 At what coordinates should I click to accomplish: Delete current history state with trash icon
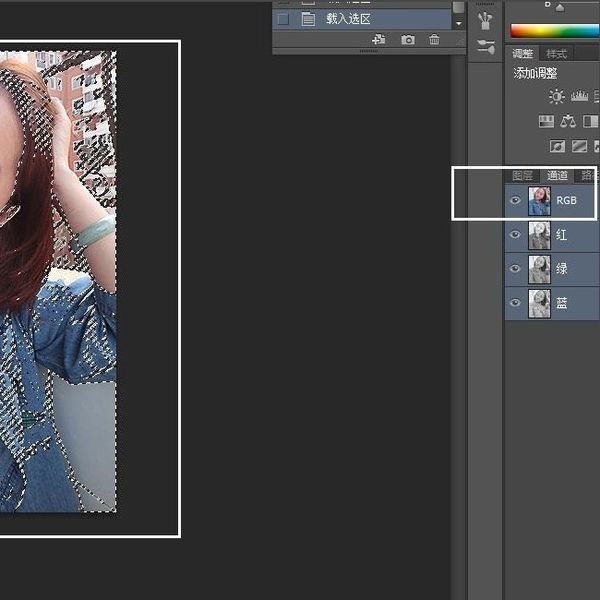434,40
